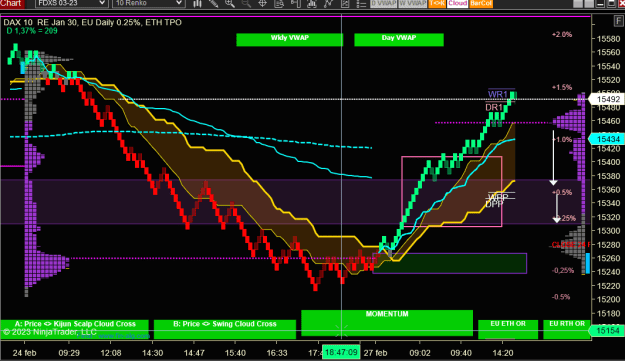Minimize the chart window
Image resolution: width=625 pixels, height=361 pixels.
[x=600, y=4]
